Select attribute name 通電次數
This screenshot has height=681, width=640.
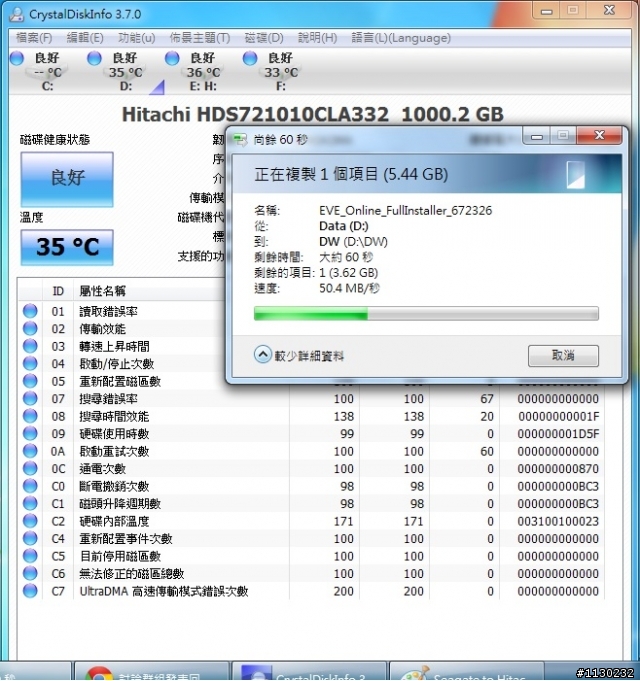[102, 469]
